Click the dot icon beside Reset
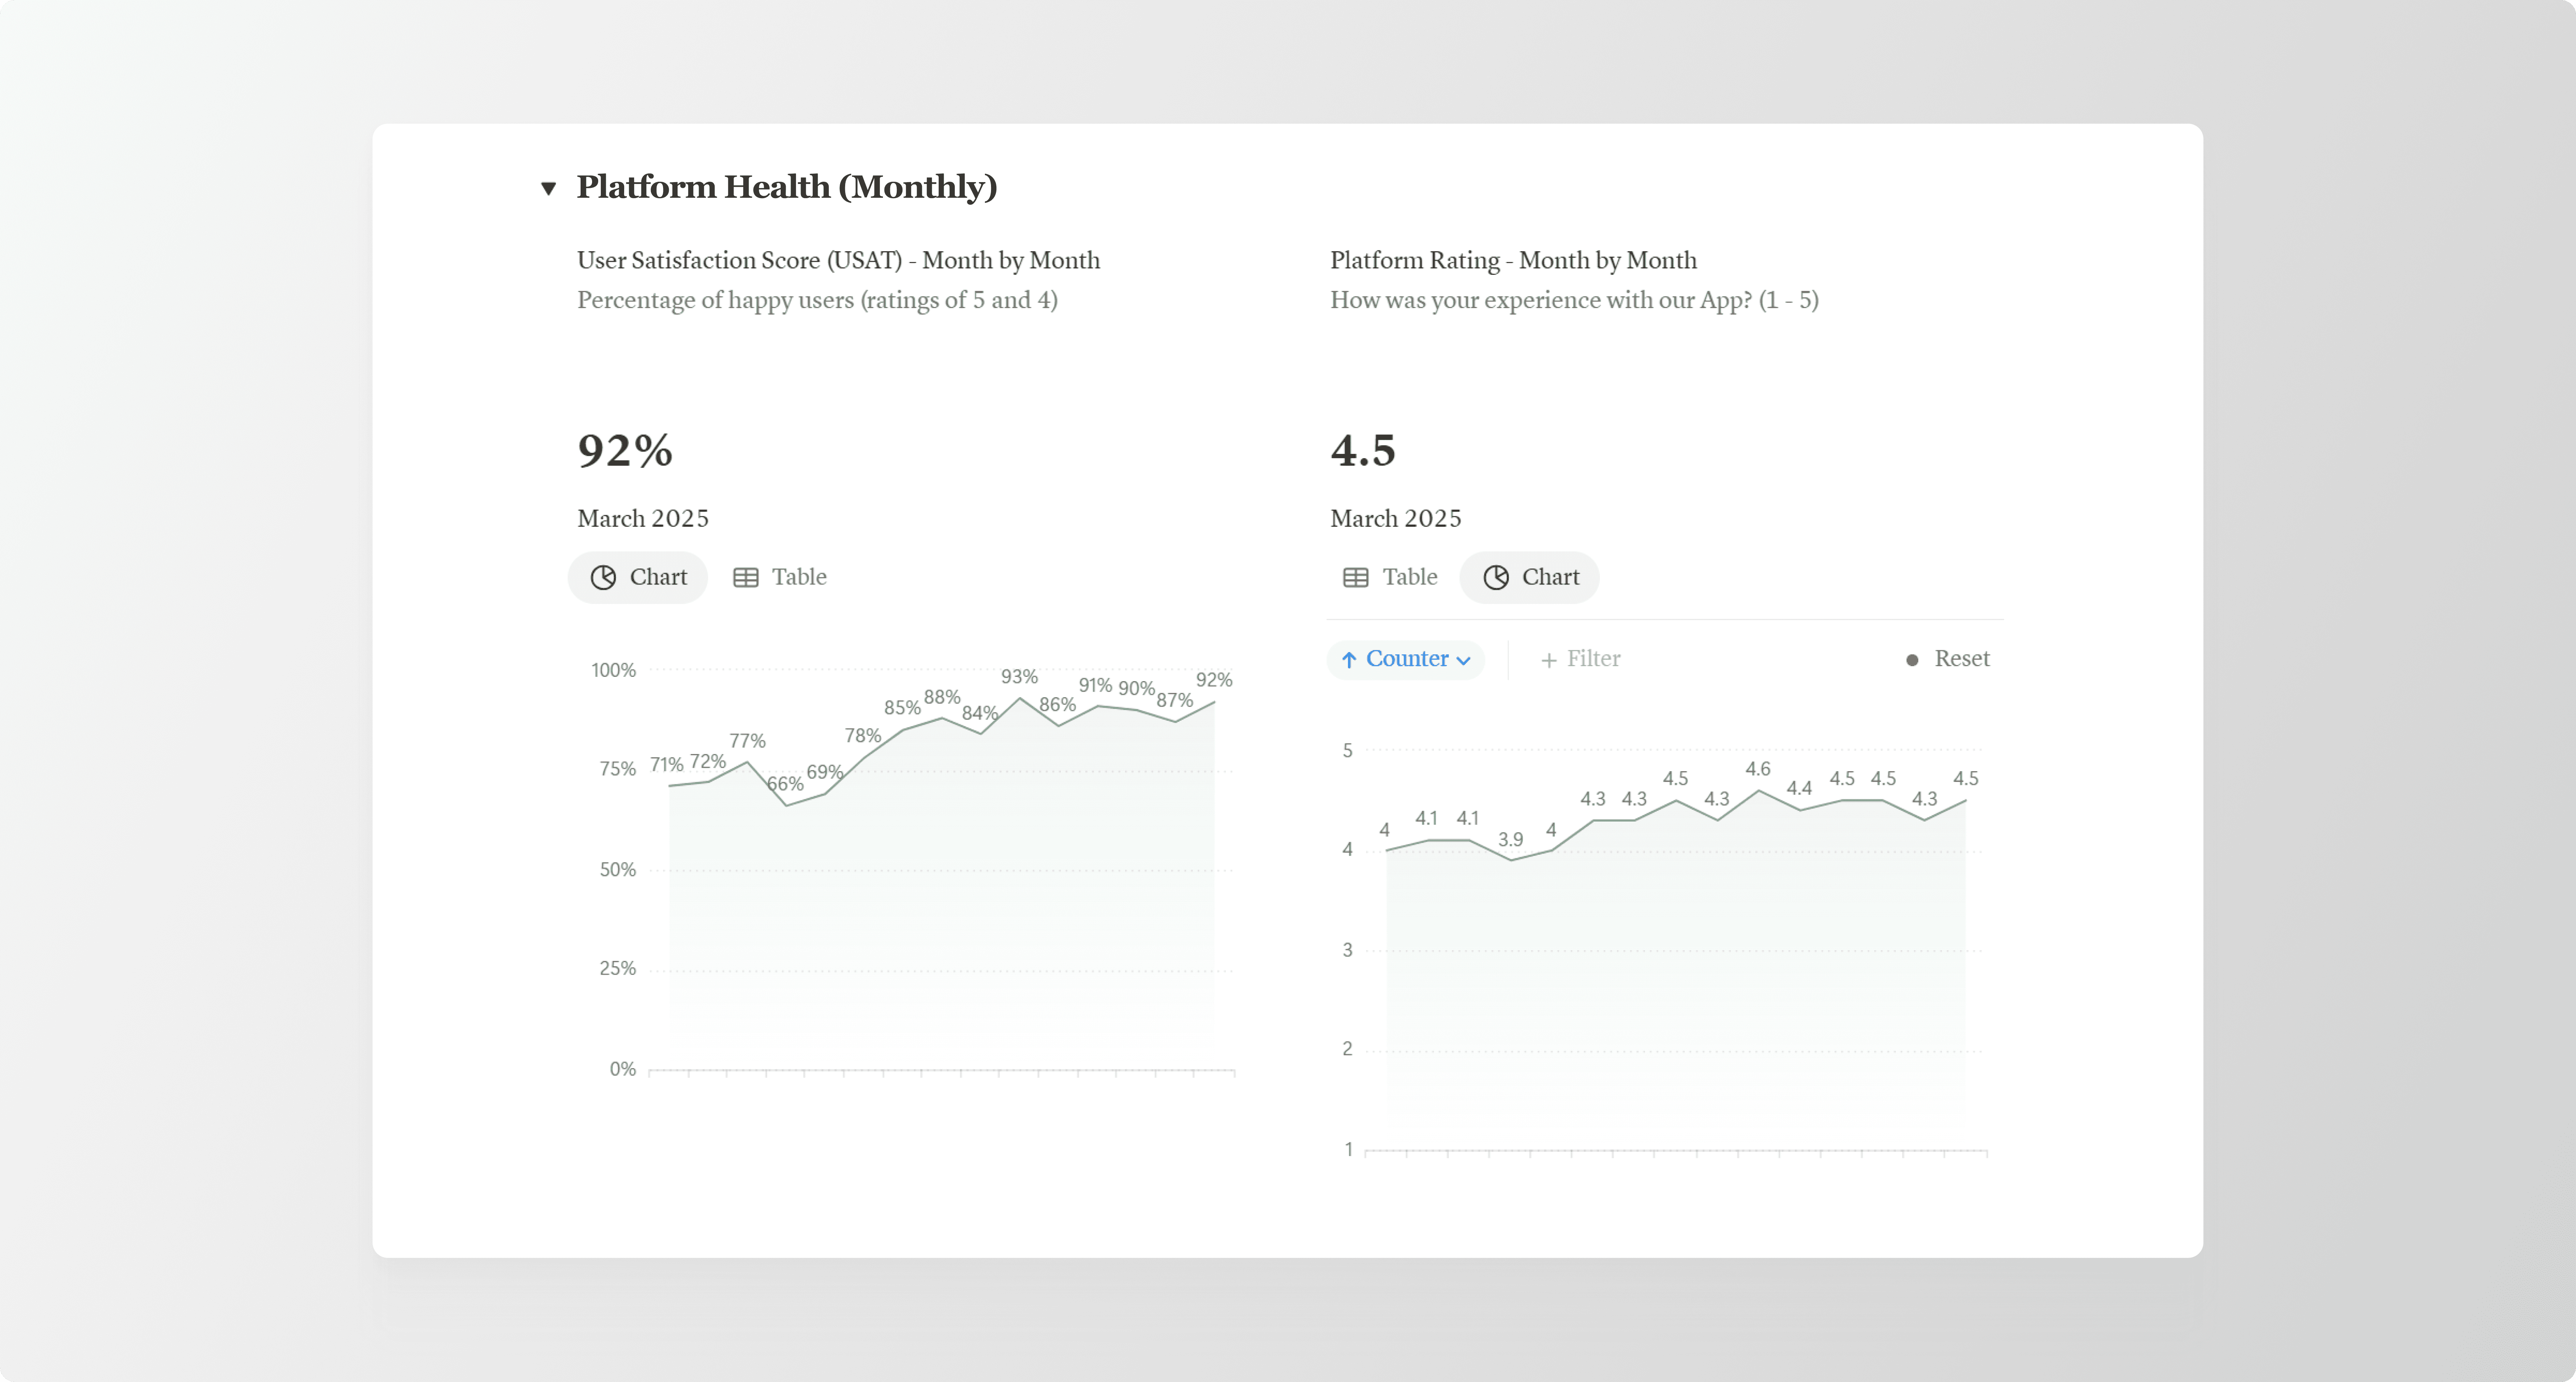 coord(1912,660)
